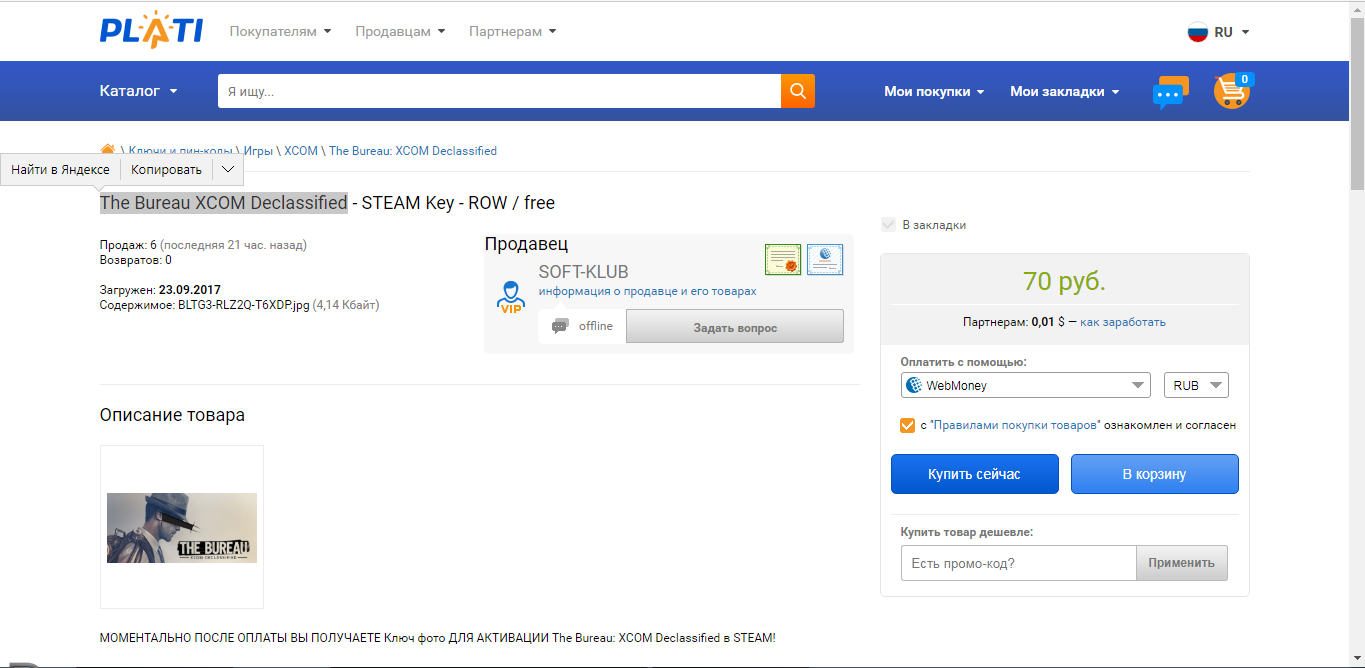The image size is (1365, 668).
Task: Open the RUB currency dropdown
Action: (x=1196, y=385)
